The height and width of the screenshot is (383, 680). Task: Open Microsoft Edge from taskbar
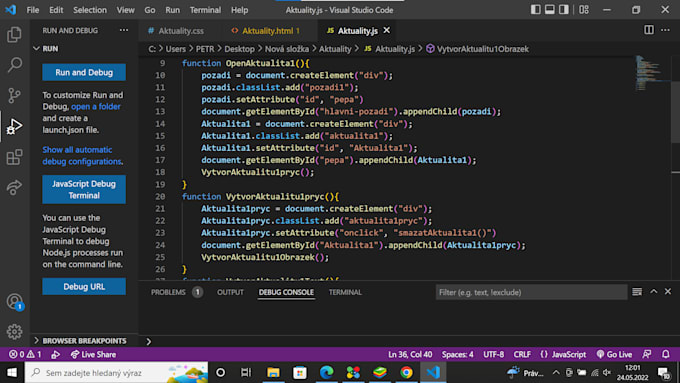tap(327, 372)
